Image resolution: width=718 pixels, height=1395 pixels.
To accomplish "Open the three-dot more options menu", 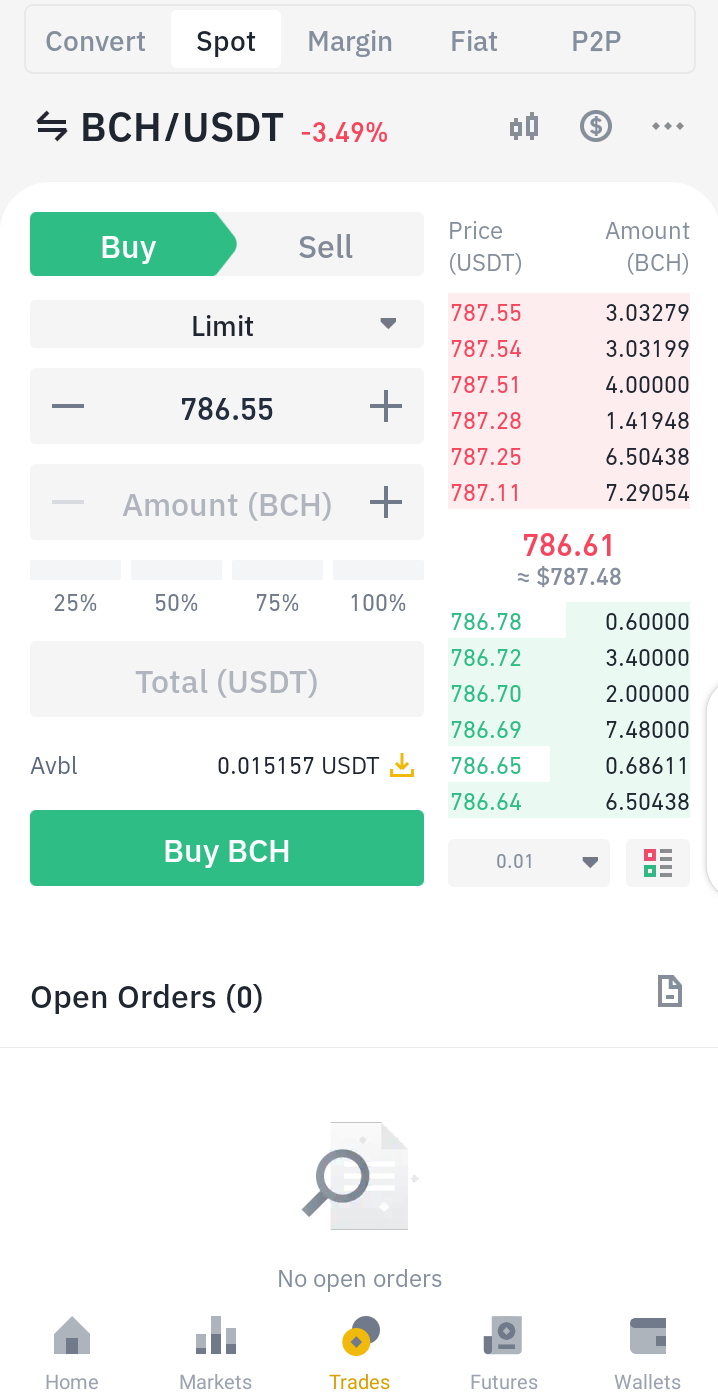I will click(667, 127).
